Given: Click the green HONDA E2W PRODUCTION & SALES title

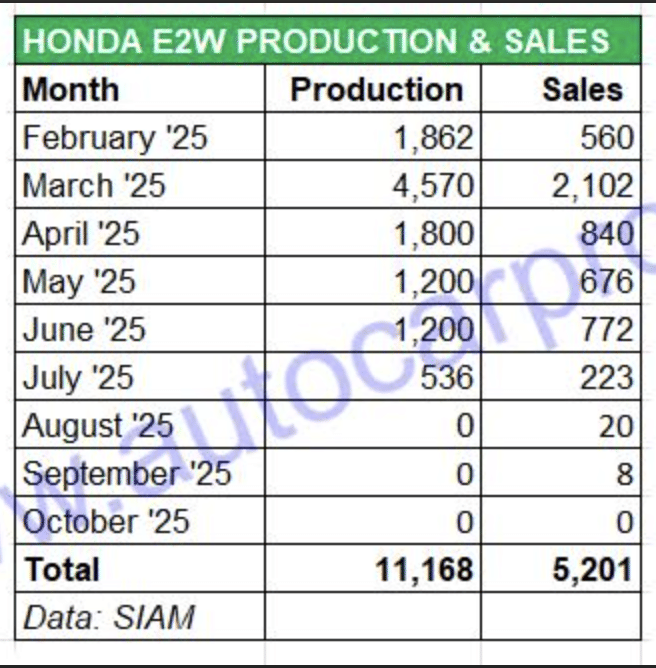Looking at the screenshot, I should [x=316, y=41].
